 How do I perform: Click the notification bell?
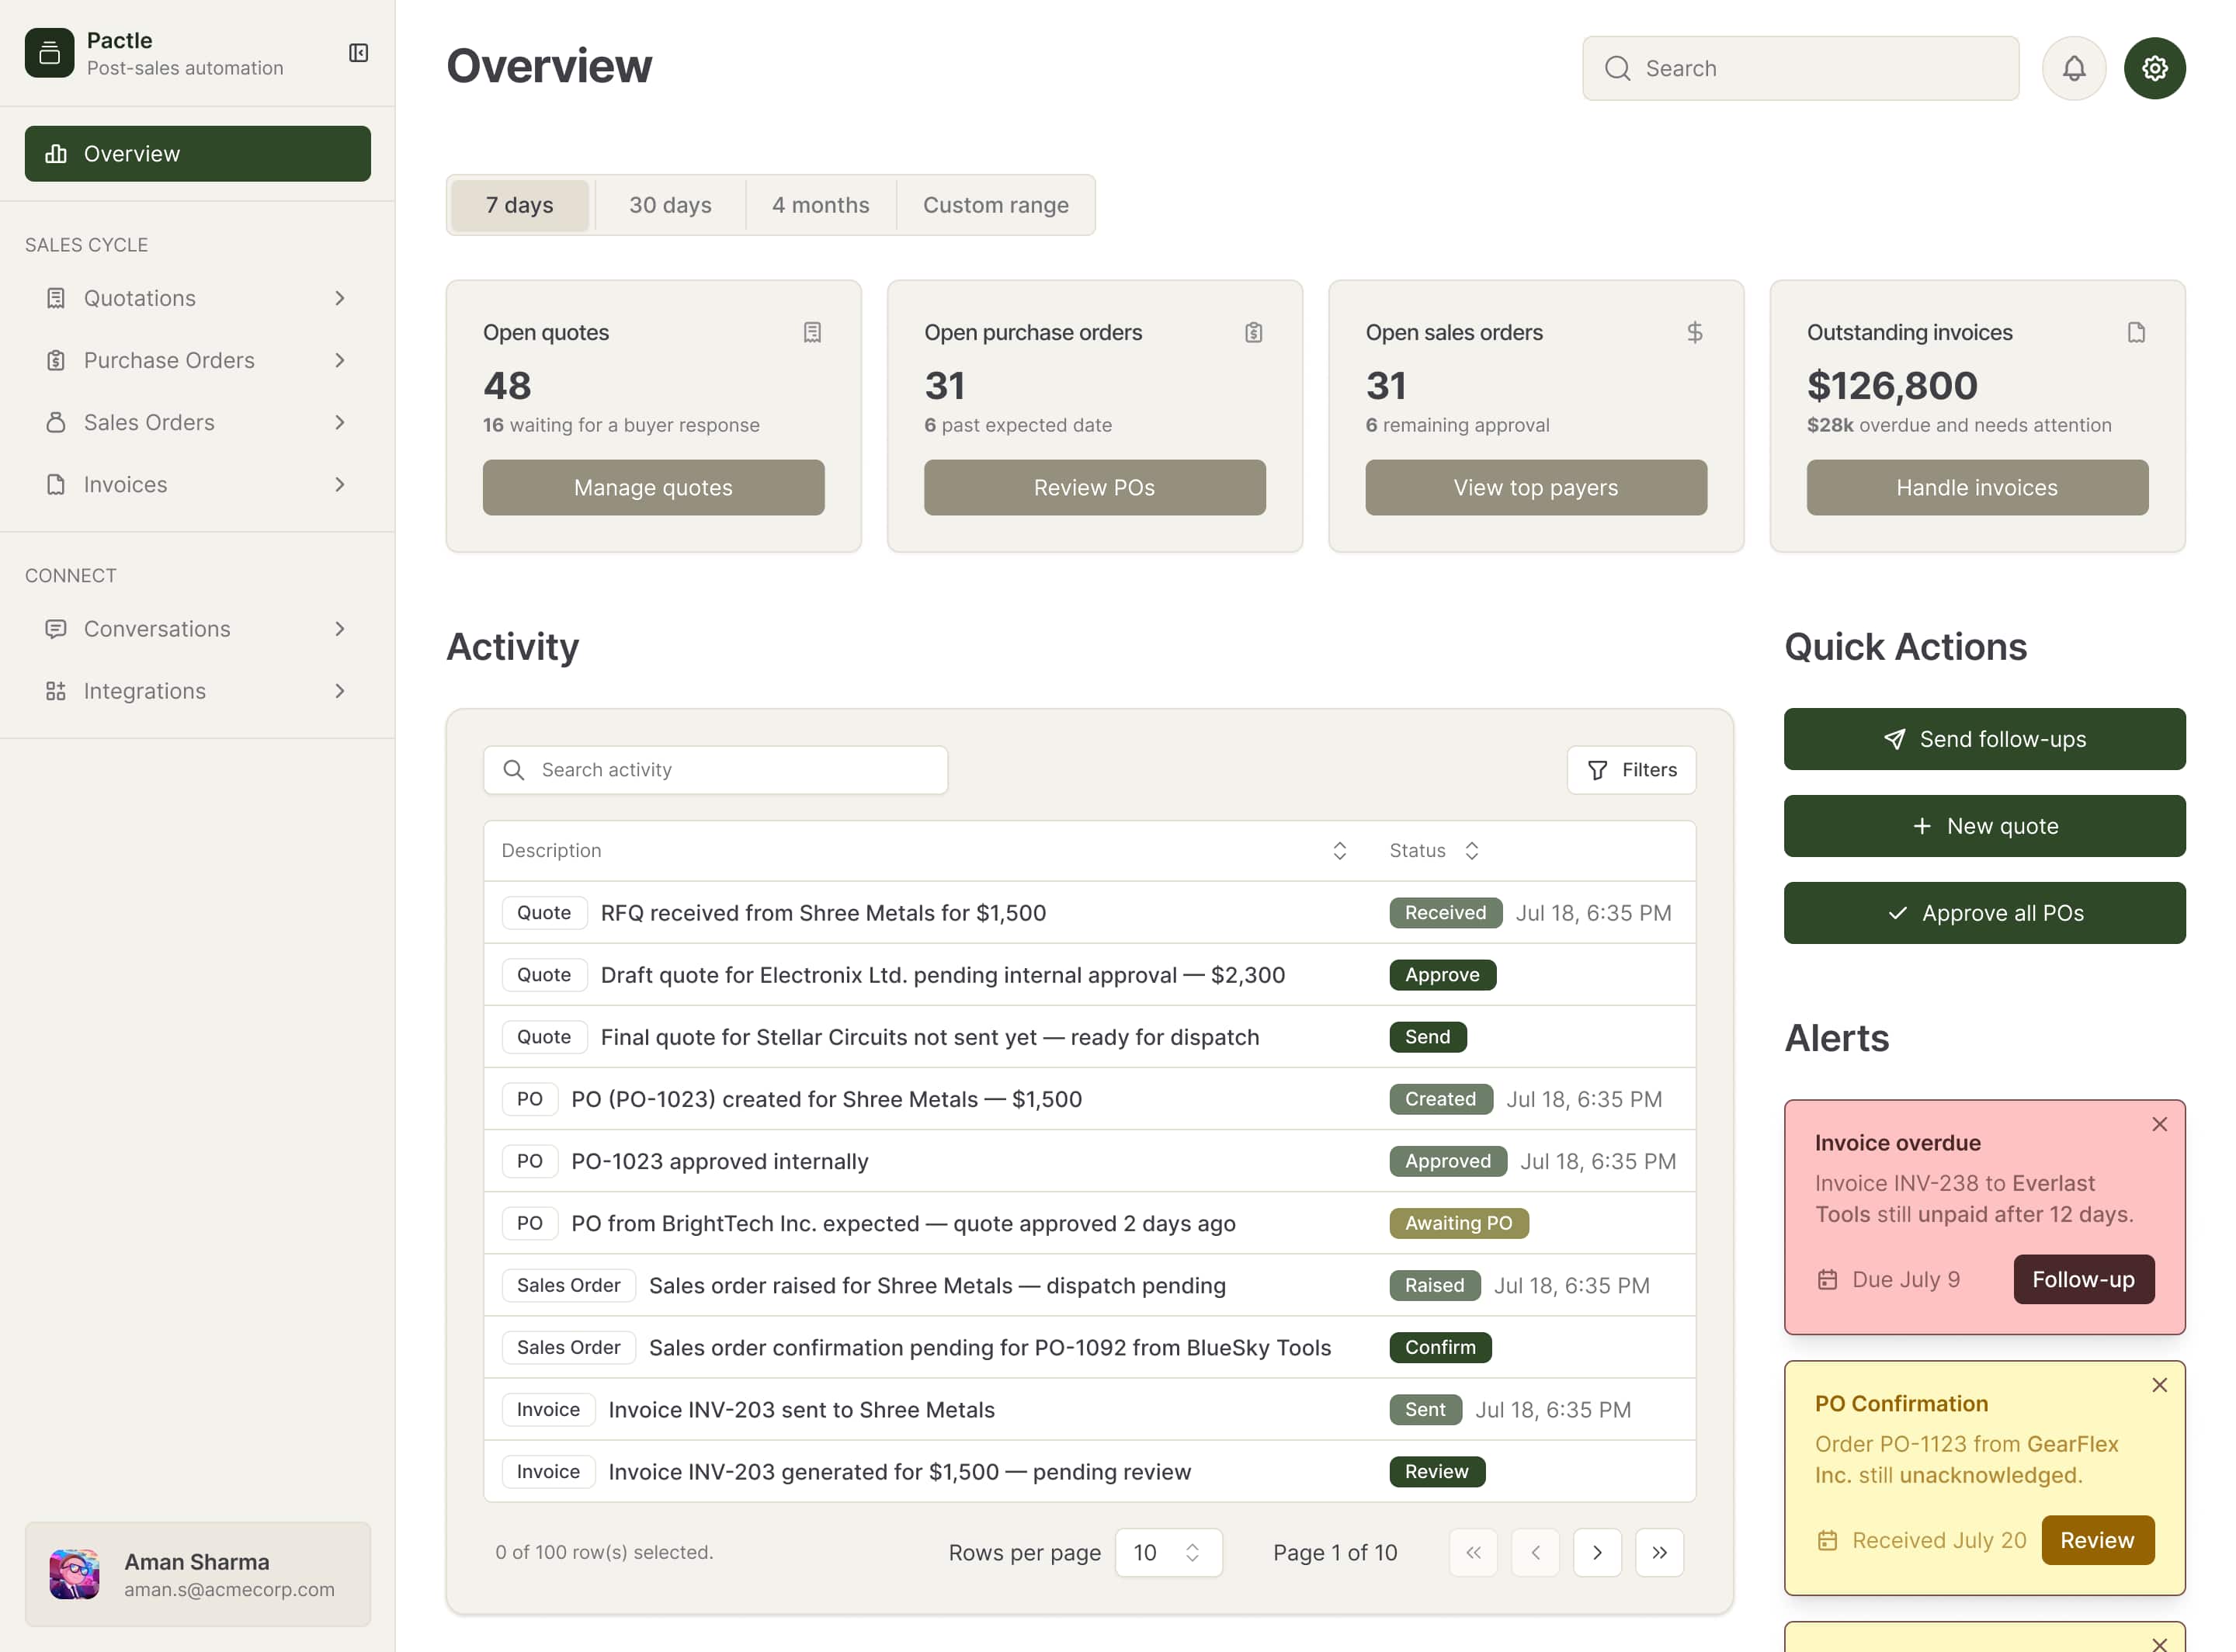2074,68
